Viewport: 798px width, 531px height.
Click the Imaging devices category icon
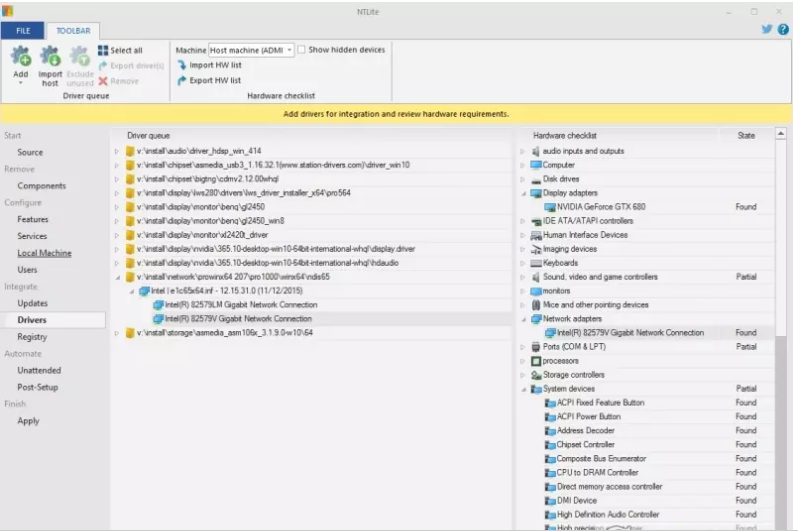(x=536, y=249)
